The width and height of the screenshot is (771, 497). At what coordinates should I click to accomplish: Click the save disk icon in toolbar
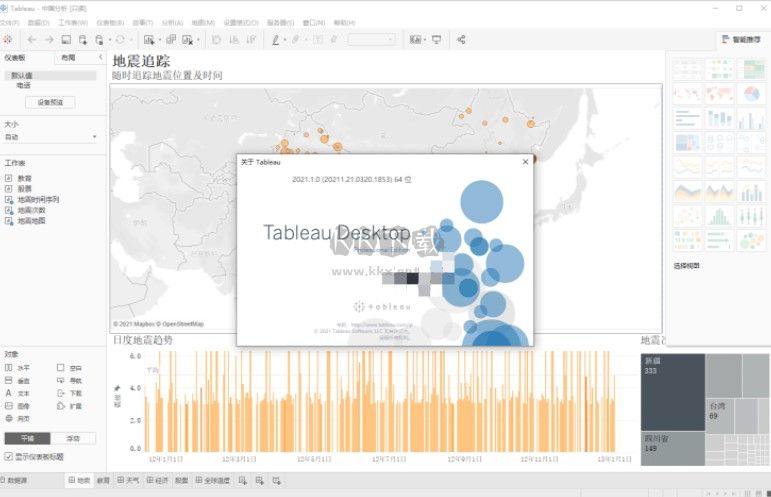tap(66, 39)
